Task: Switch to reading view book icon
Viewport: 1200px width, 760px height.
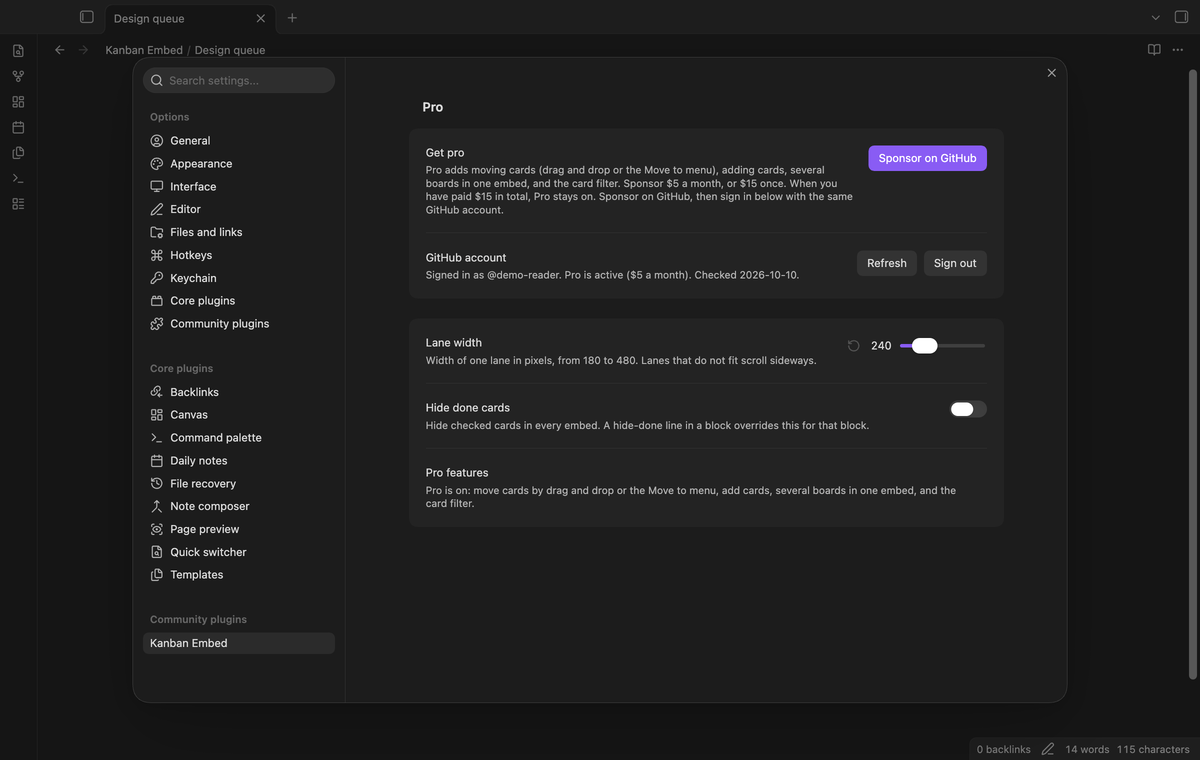Action: click(1154, 50)
